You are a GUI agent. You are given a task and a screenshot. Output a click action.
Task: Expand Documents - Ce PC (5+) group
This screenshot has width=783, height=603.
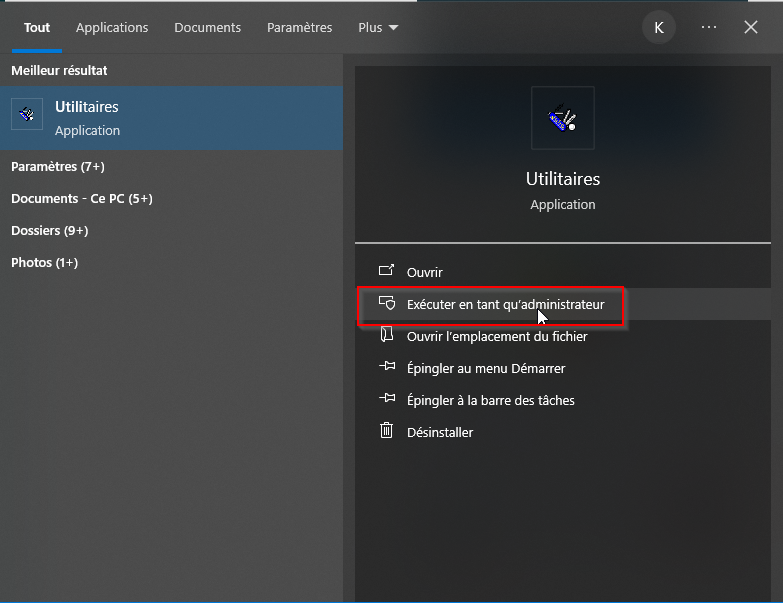pos(82,199)
